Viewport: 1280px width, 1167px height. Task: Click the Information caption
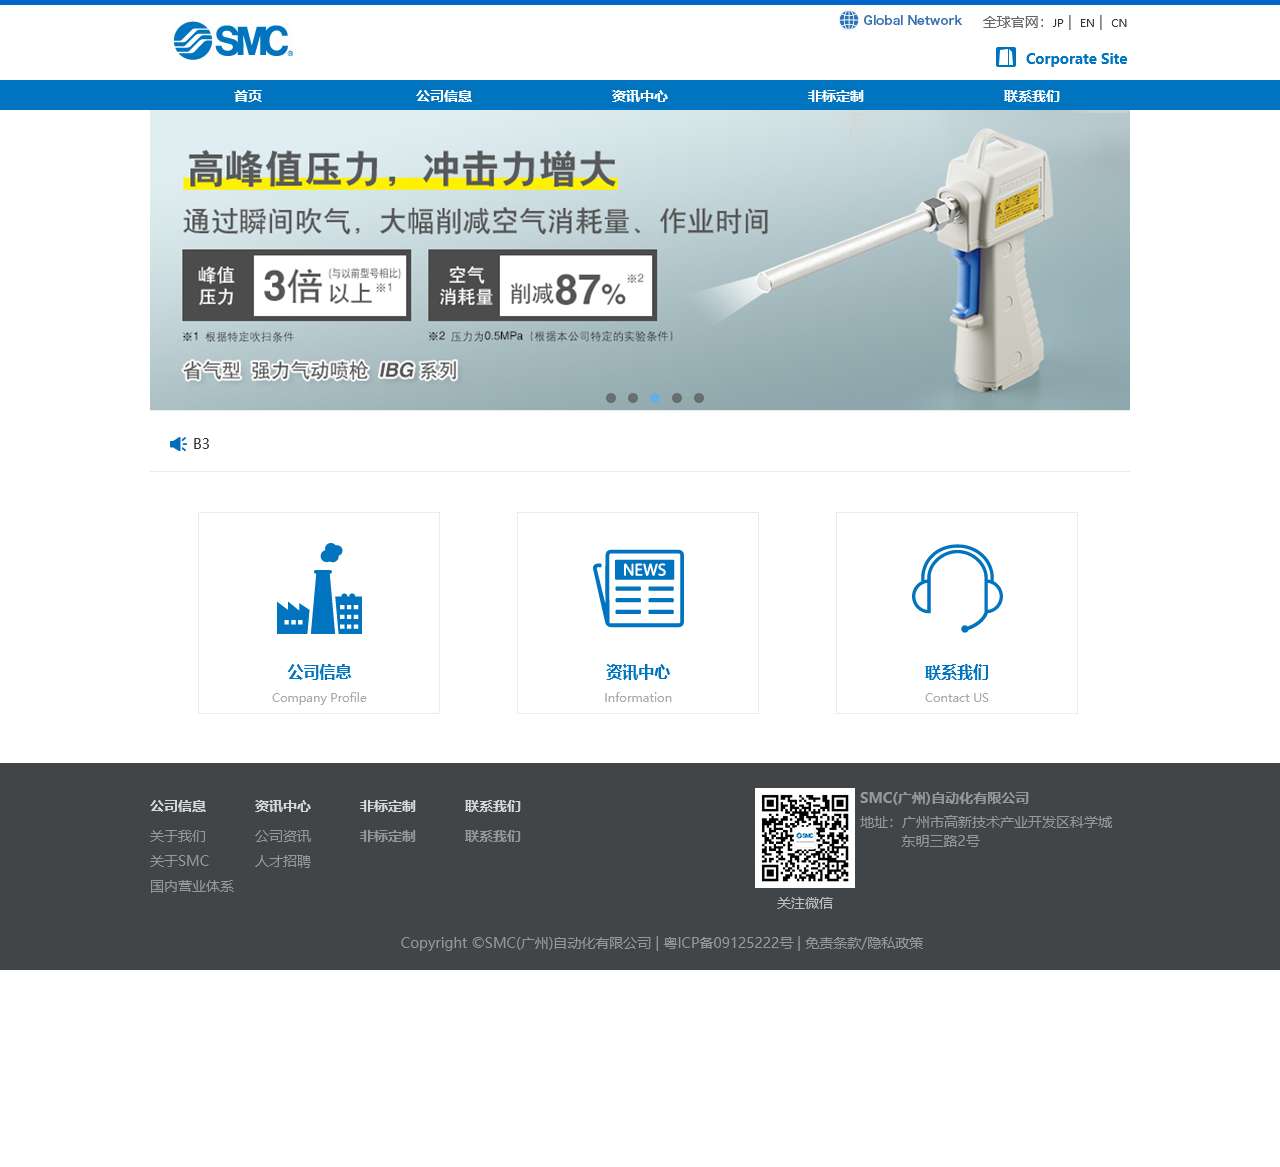638,698
